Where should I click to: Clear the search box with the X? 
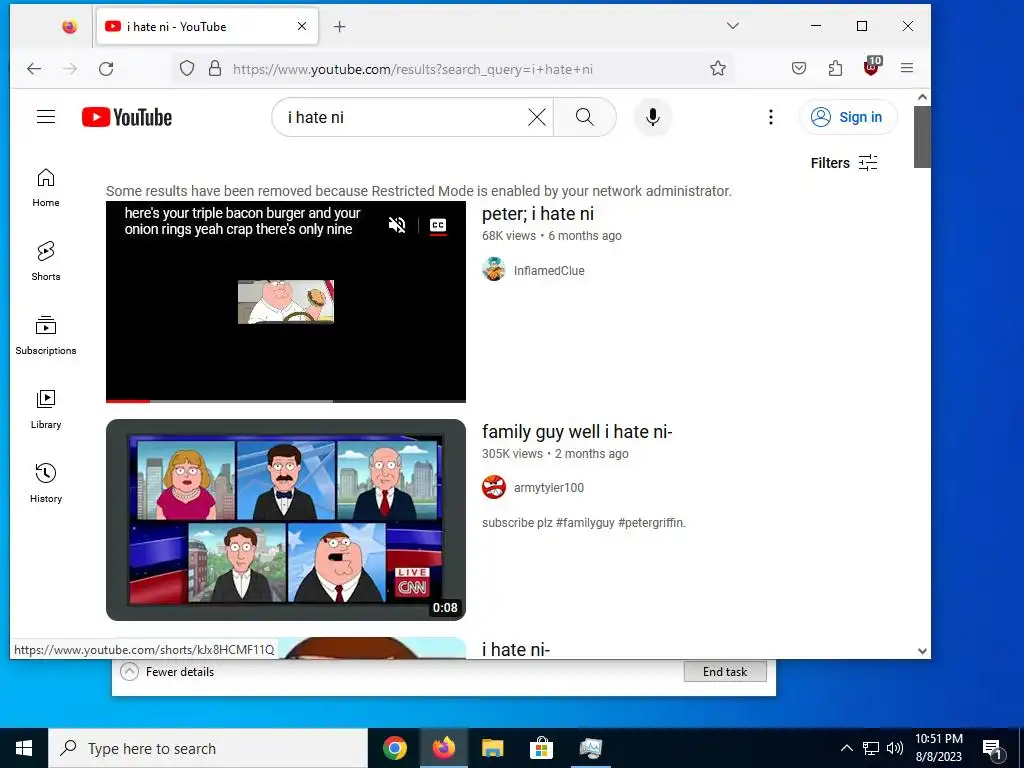tap(537, 118)
